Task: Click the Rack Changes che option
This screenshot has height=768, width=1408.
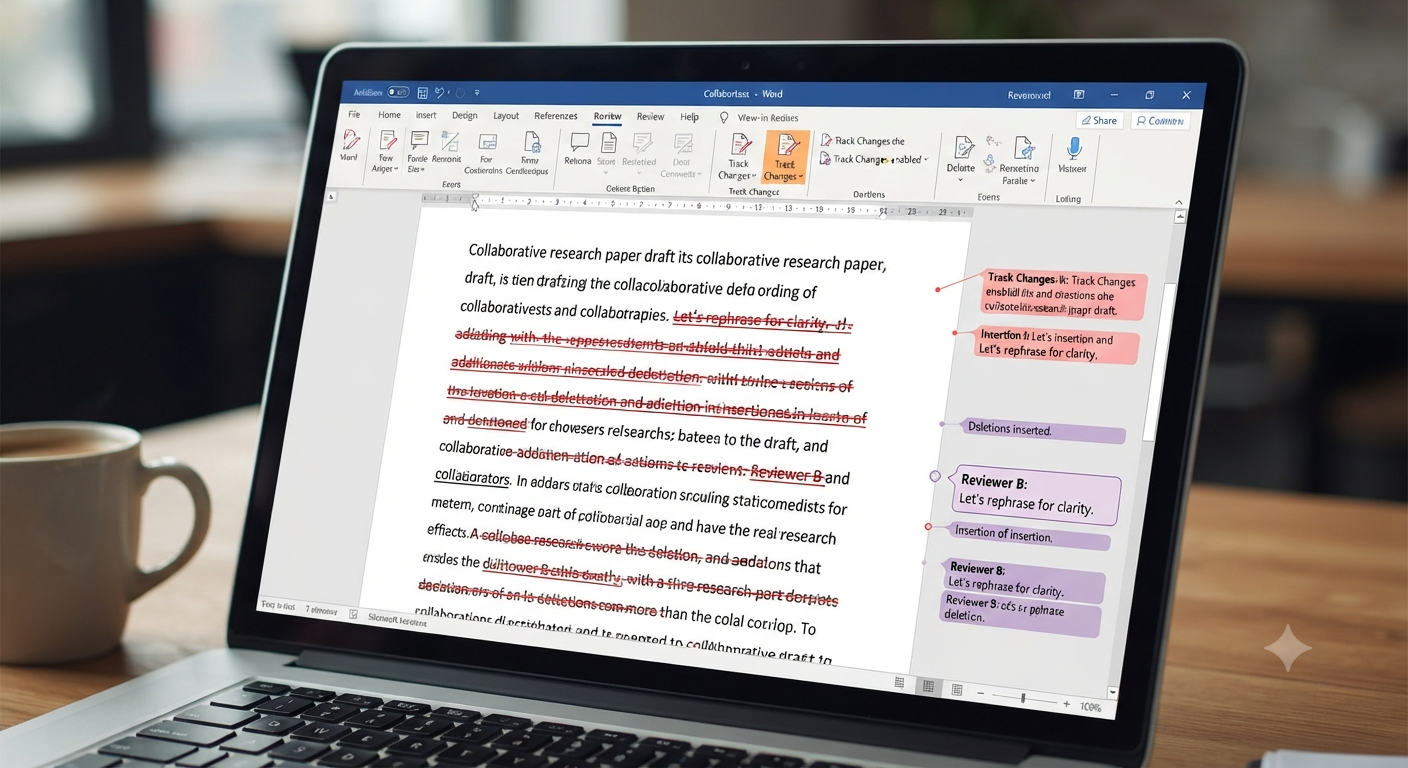Action: coord(862,141)
